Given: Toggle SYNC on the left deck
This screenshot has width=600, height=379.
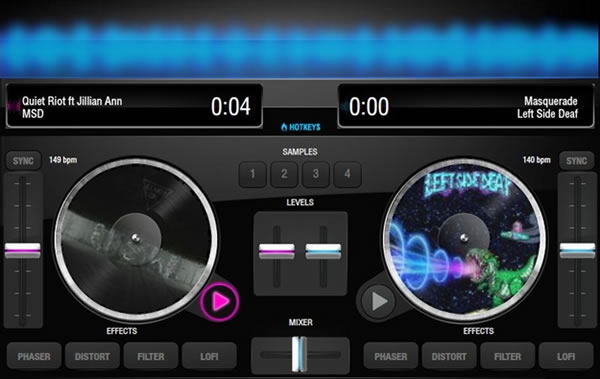Looking at the screenshot, I should click(23, 161).
